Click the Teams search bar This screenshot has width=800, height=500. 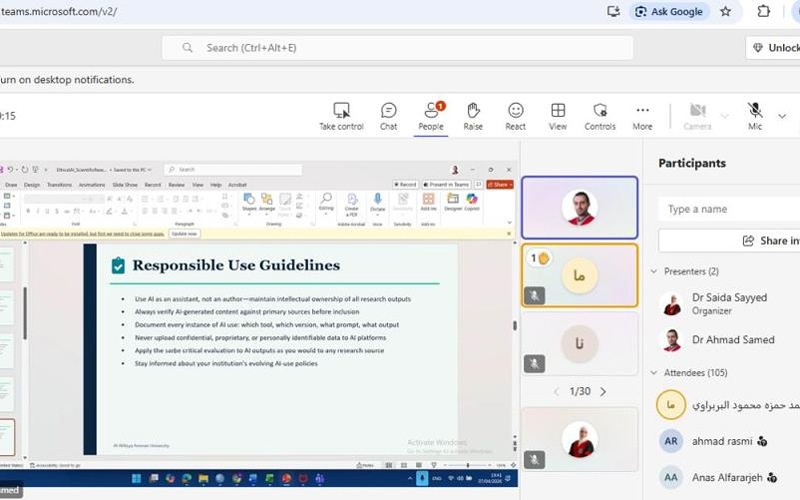[x=398, y=48]
